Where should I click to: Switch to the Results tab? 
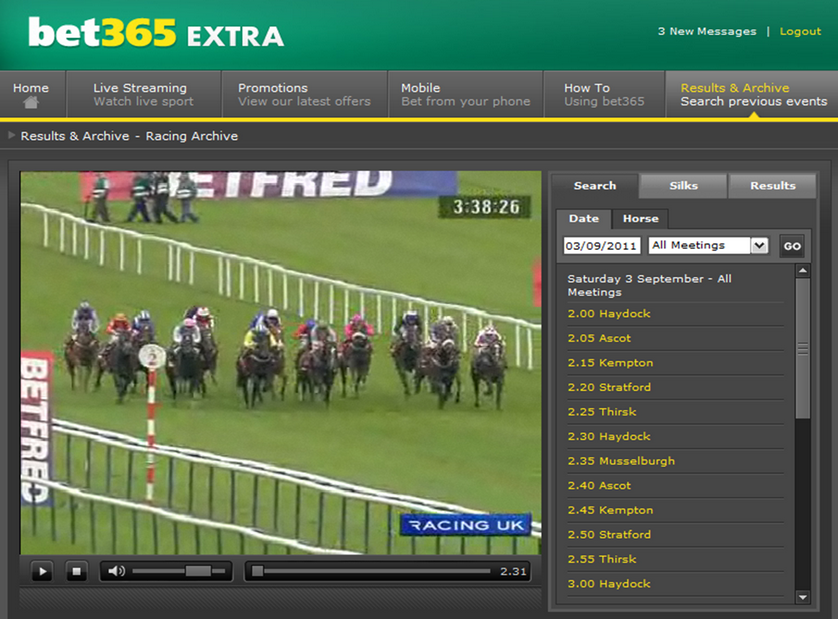pos(773,185)
